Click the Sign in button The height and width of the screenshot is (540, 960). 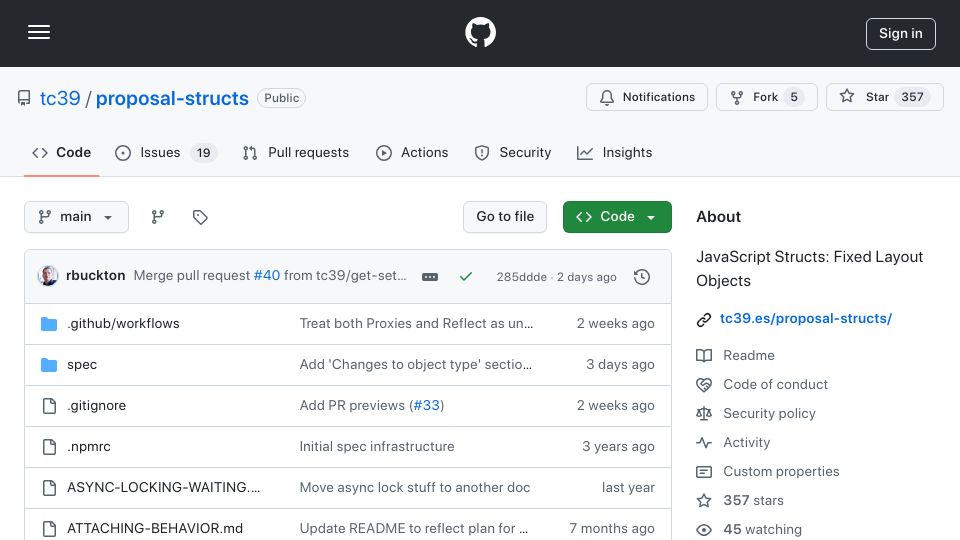tap(900, 34)
